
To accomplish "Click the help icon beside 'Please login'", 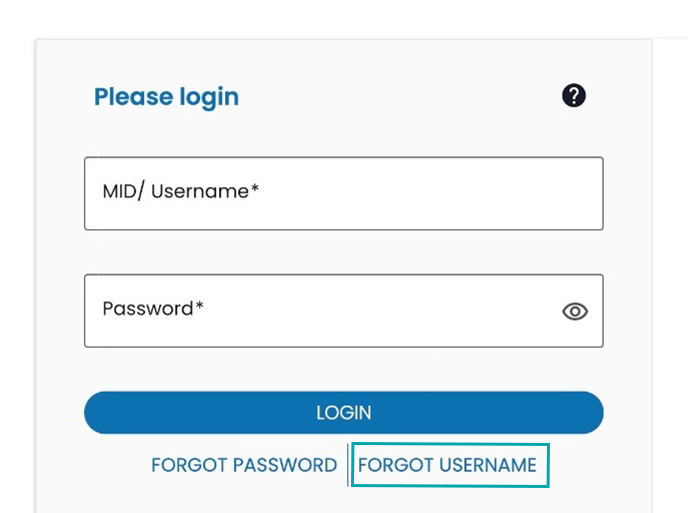I will 573,96.
